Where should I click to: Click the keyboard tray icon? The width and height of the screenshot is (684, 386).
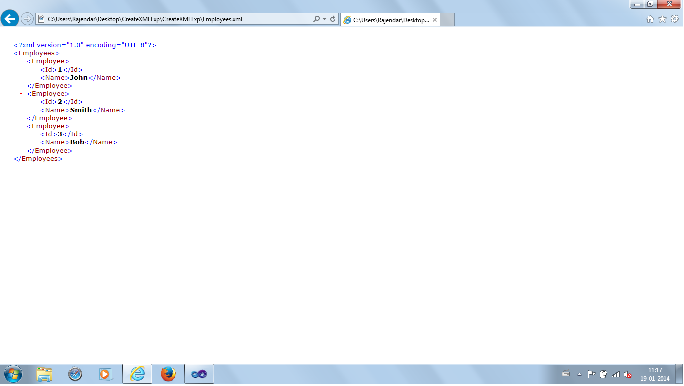point(566,374)
